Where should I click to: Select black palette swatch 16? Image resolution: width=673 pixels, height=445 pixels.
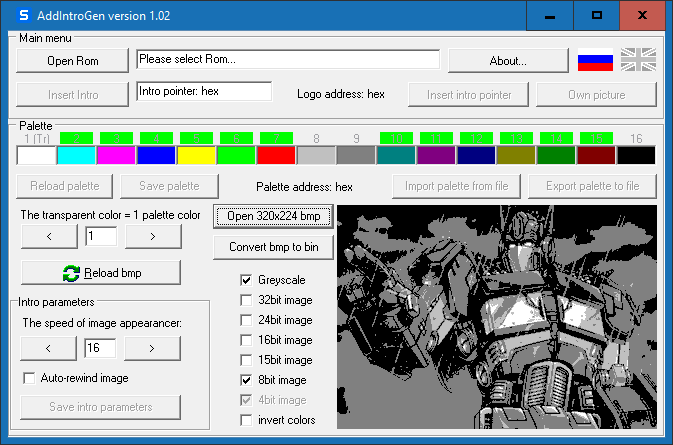[x=636, y=155]
